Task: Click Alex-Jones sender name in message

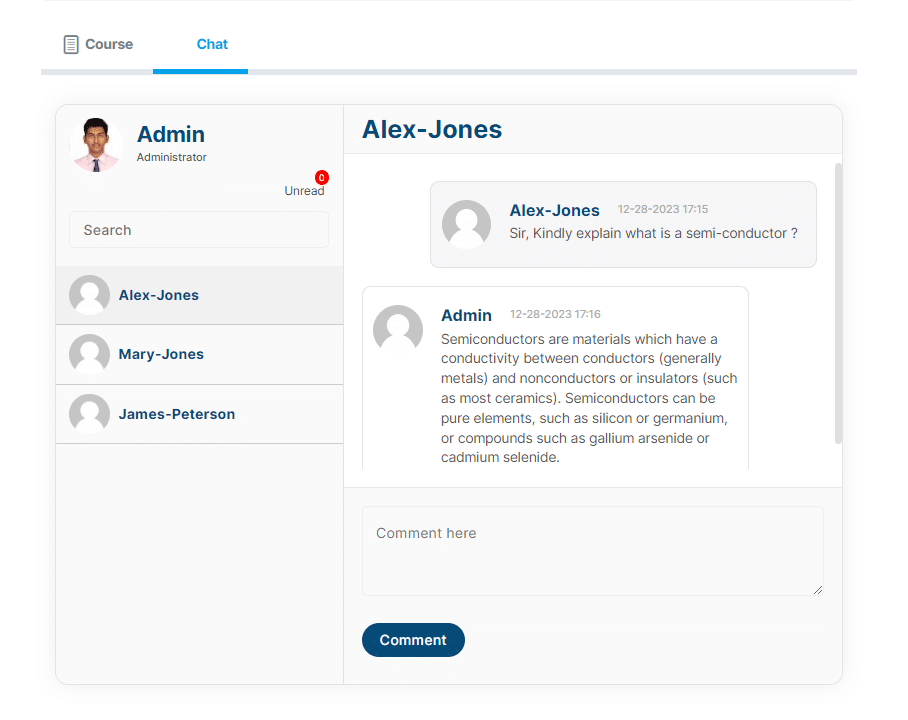Action: pyautogui.click(x=554, y=210)
